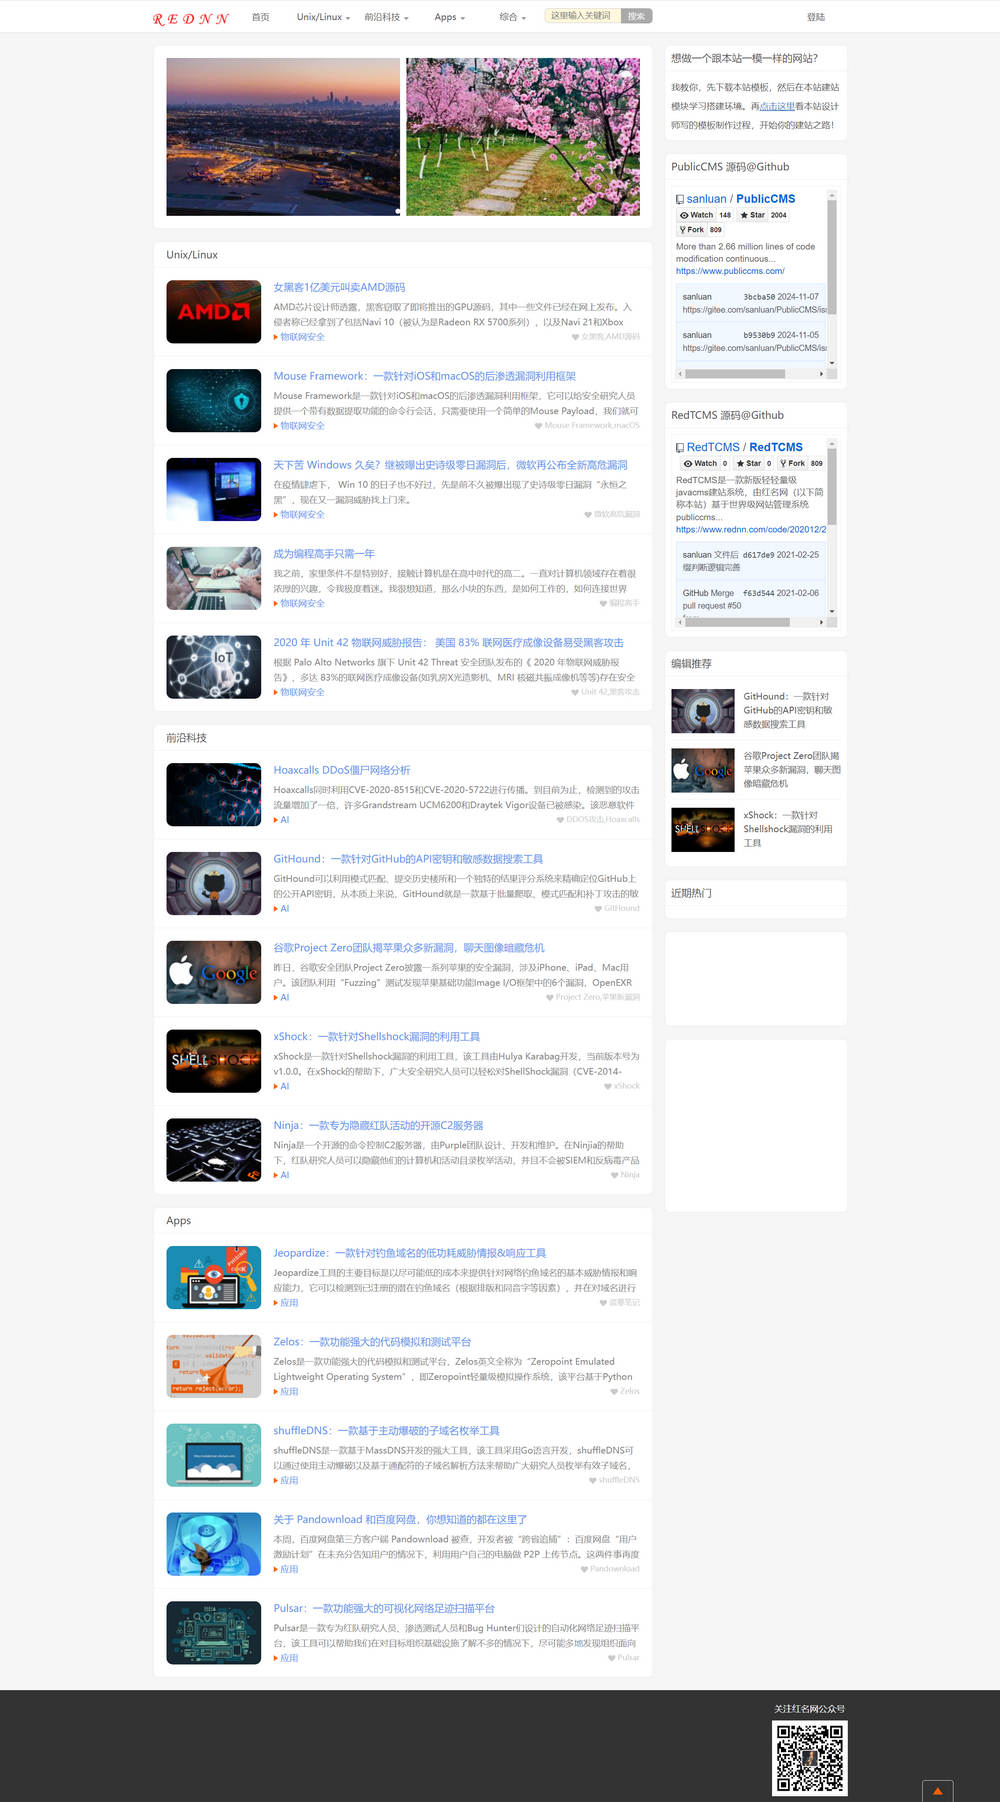This screenshot has height=1802, width=1000.
Task: Click the Fork button on PublicCMS widget
Action: click(691, 230)
